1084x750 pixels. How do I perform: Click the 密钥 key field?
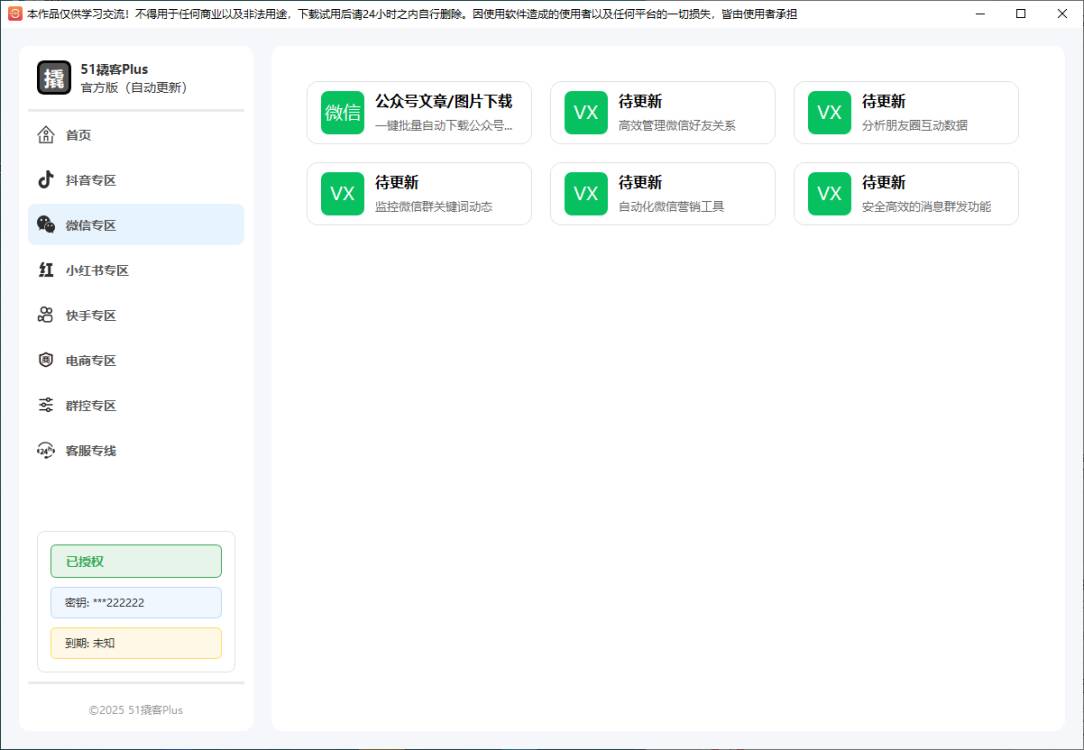pyautogui.click(x=136, y=602)
